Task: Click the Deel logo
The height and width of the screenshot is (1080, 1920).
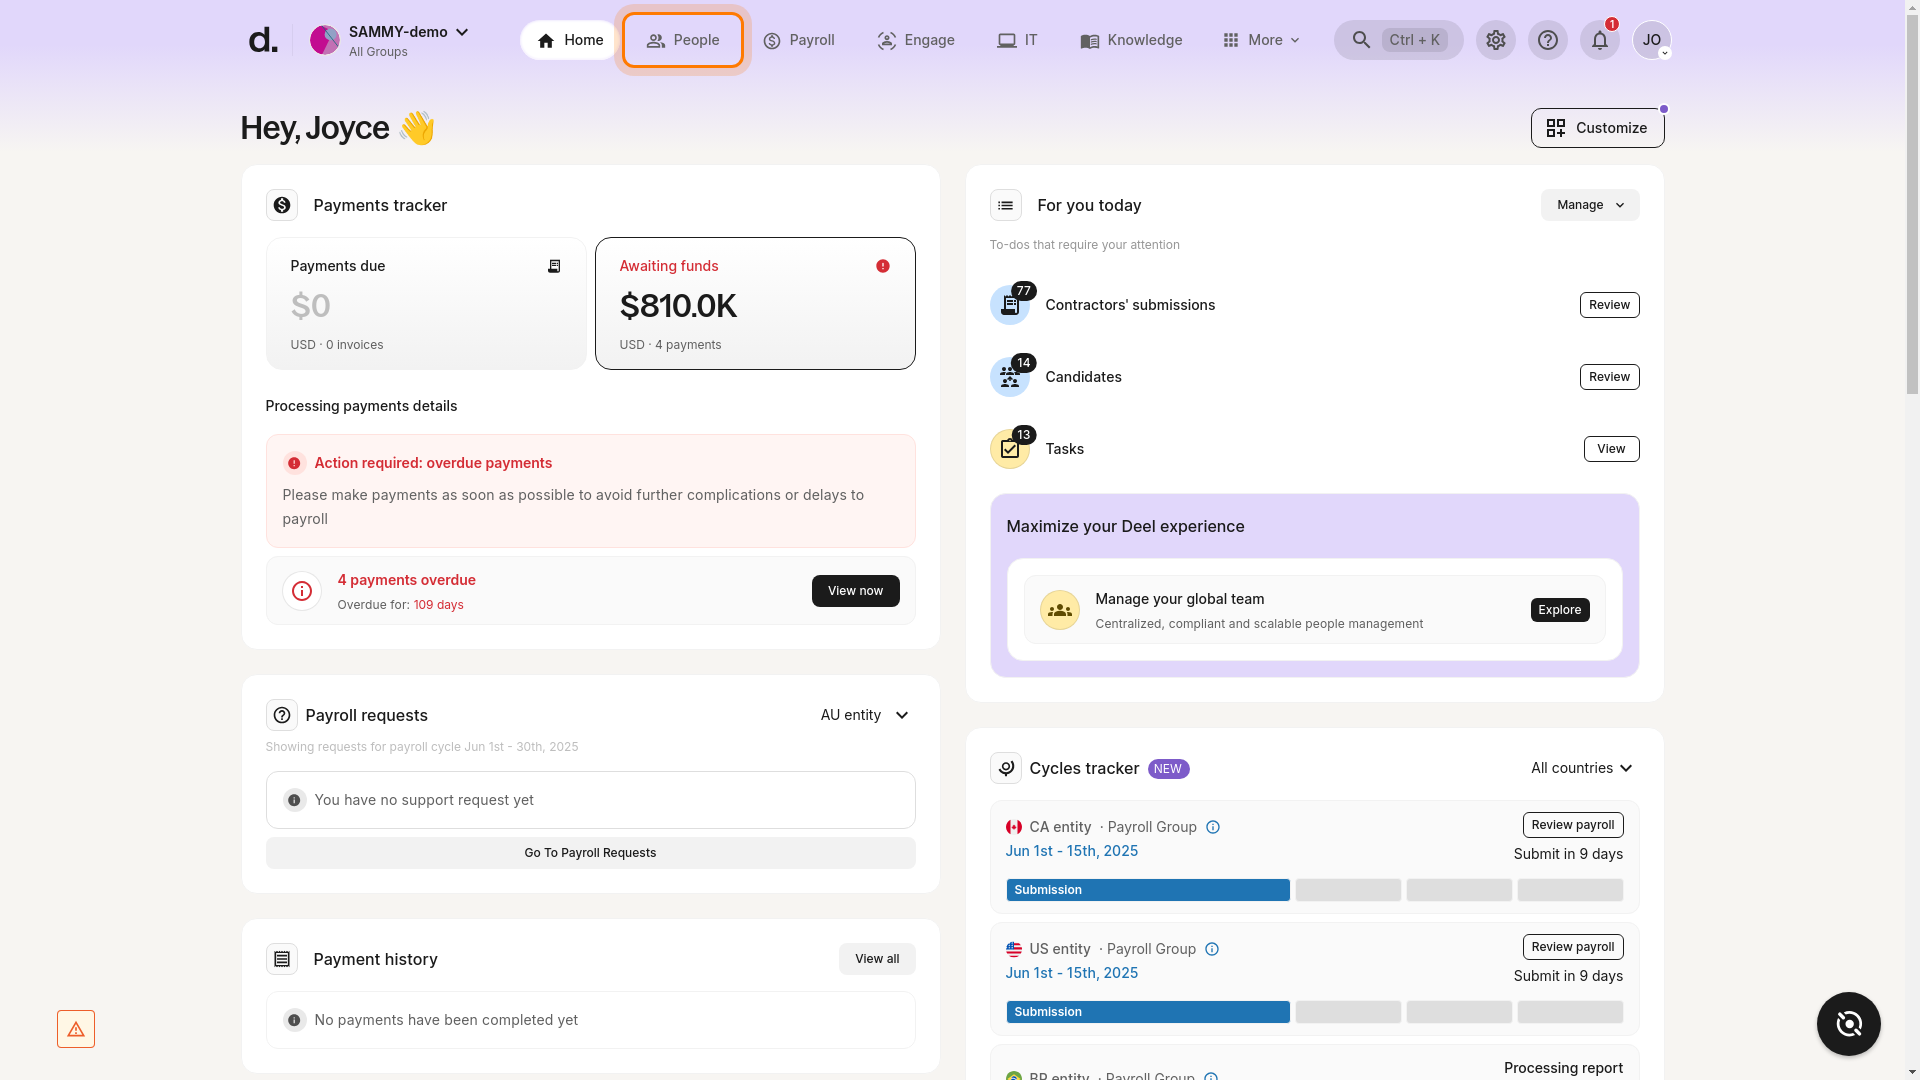Action: pos(262,39)
